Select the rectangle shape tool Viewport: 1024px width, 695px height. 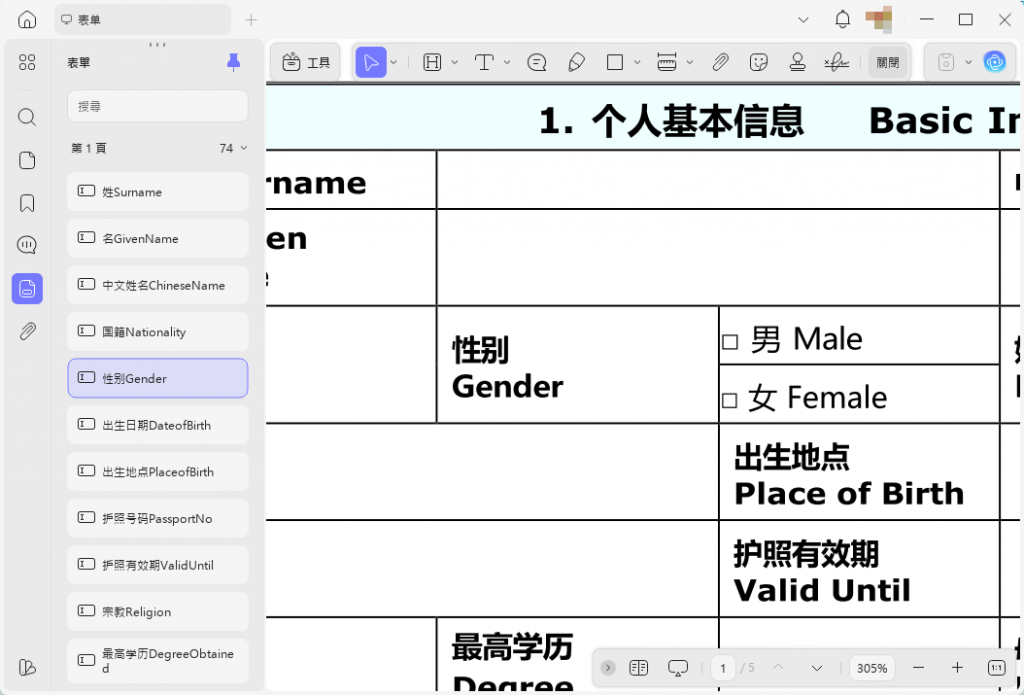(614, 62)
